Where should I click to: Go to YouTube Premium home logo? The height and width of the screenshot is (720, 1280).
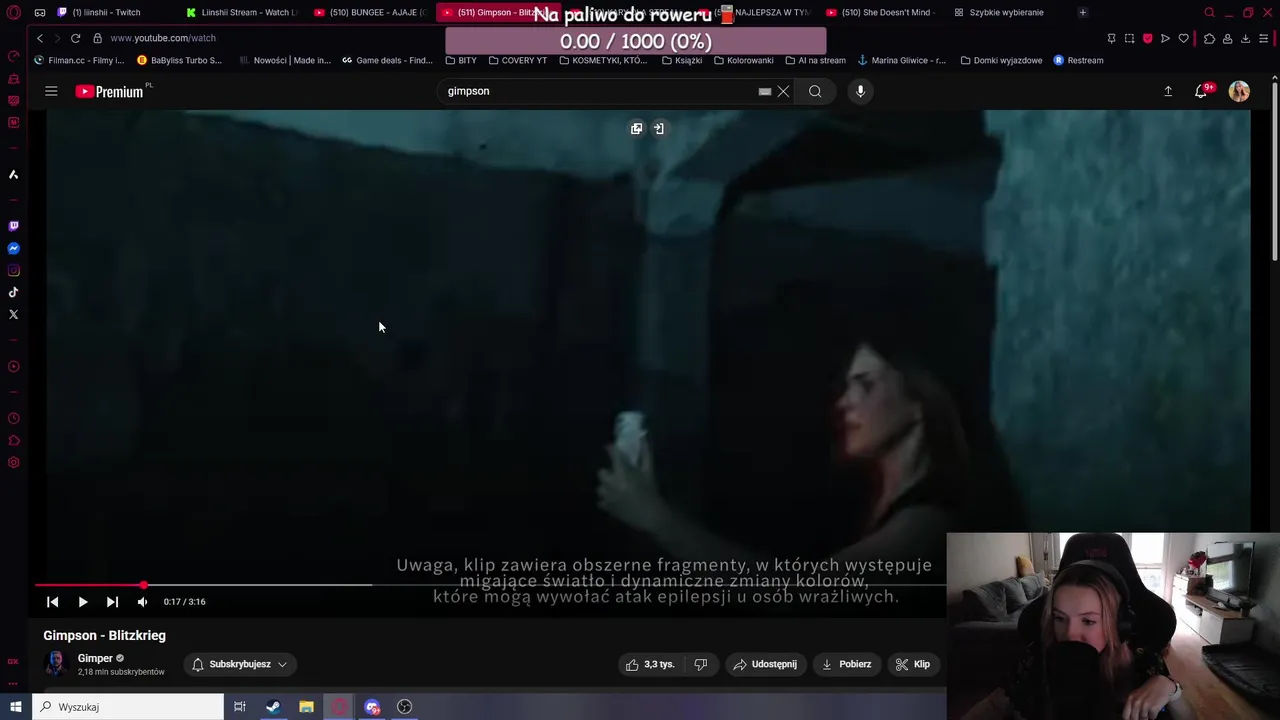coord(110,91)
